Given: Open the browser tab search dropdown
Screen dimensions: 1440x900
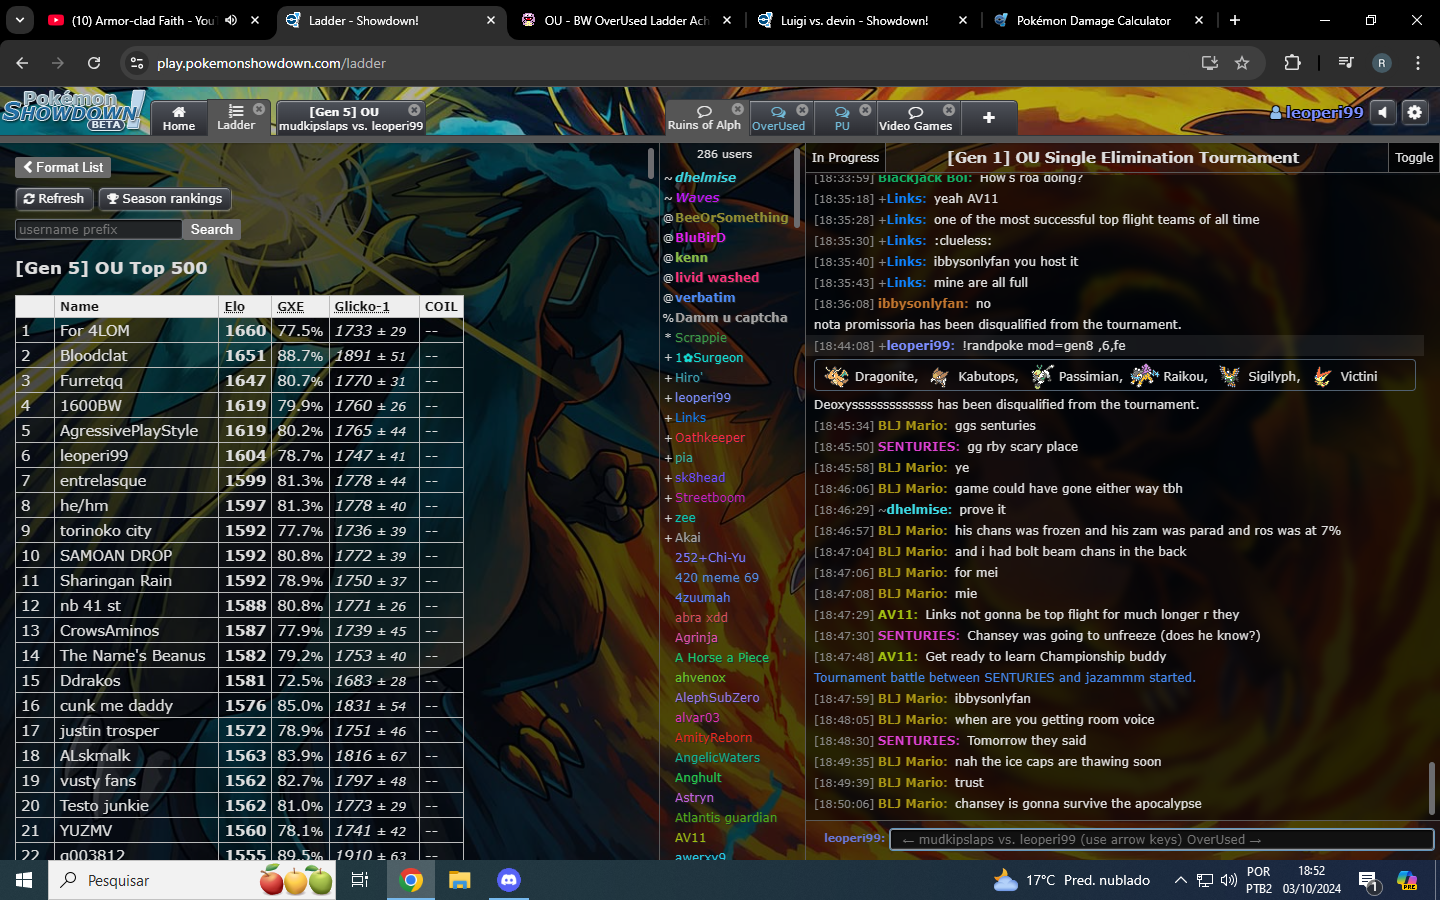Looking at the screenshot, I should tap(20, 20).
